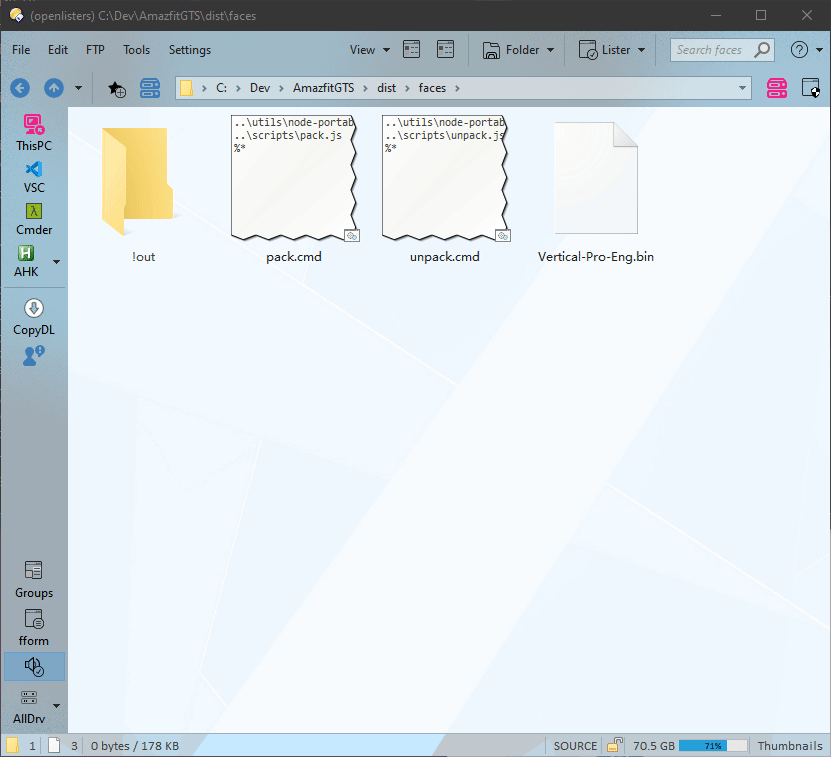Go up to the parent folder

coord(54,89)
